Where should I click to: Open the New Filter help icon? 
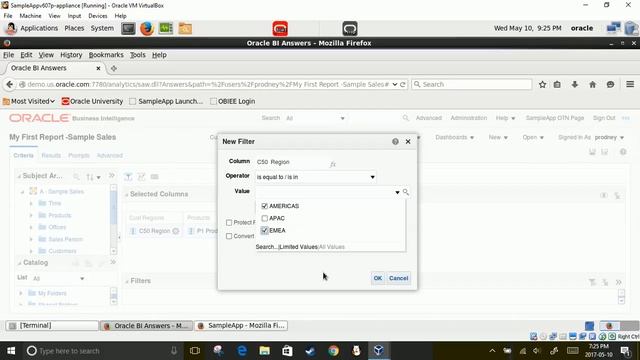(x=395, y=142)
